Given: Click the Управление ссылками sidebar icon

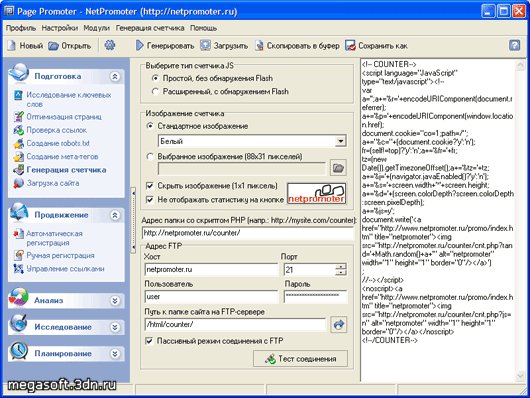Looking at the screenshot, I should tap(19, 268).
